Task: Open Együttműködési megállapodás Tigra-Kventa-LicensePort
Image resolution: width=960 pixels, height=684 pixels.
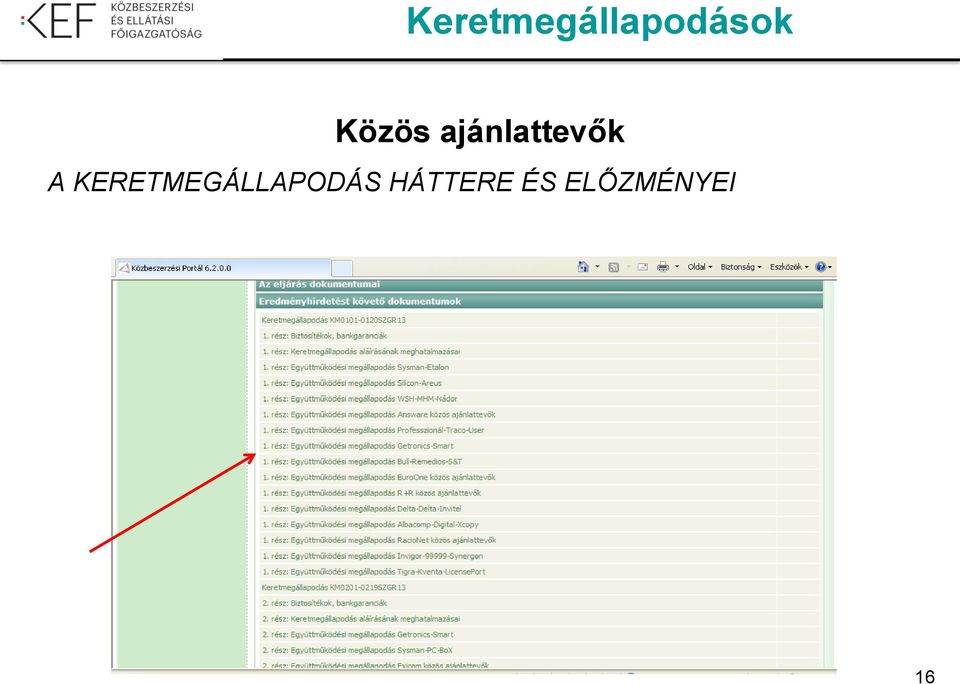Action: (374, 572)
